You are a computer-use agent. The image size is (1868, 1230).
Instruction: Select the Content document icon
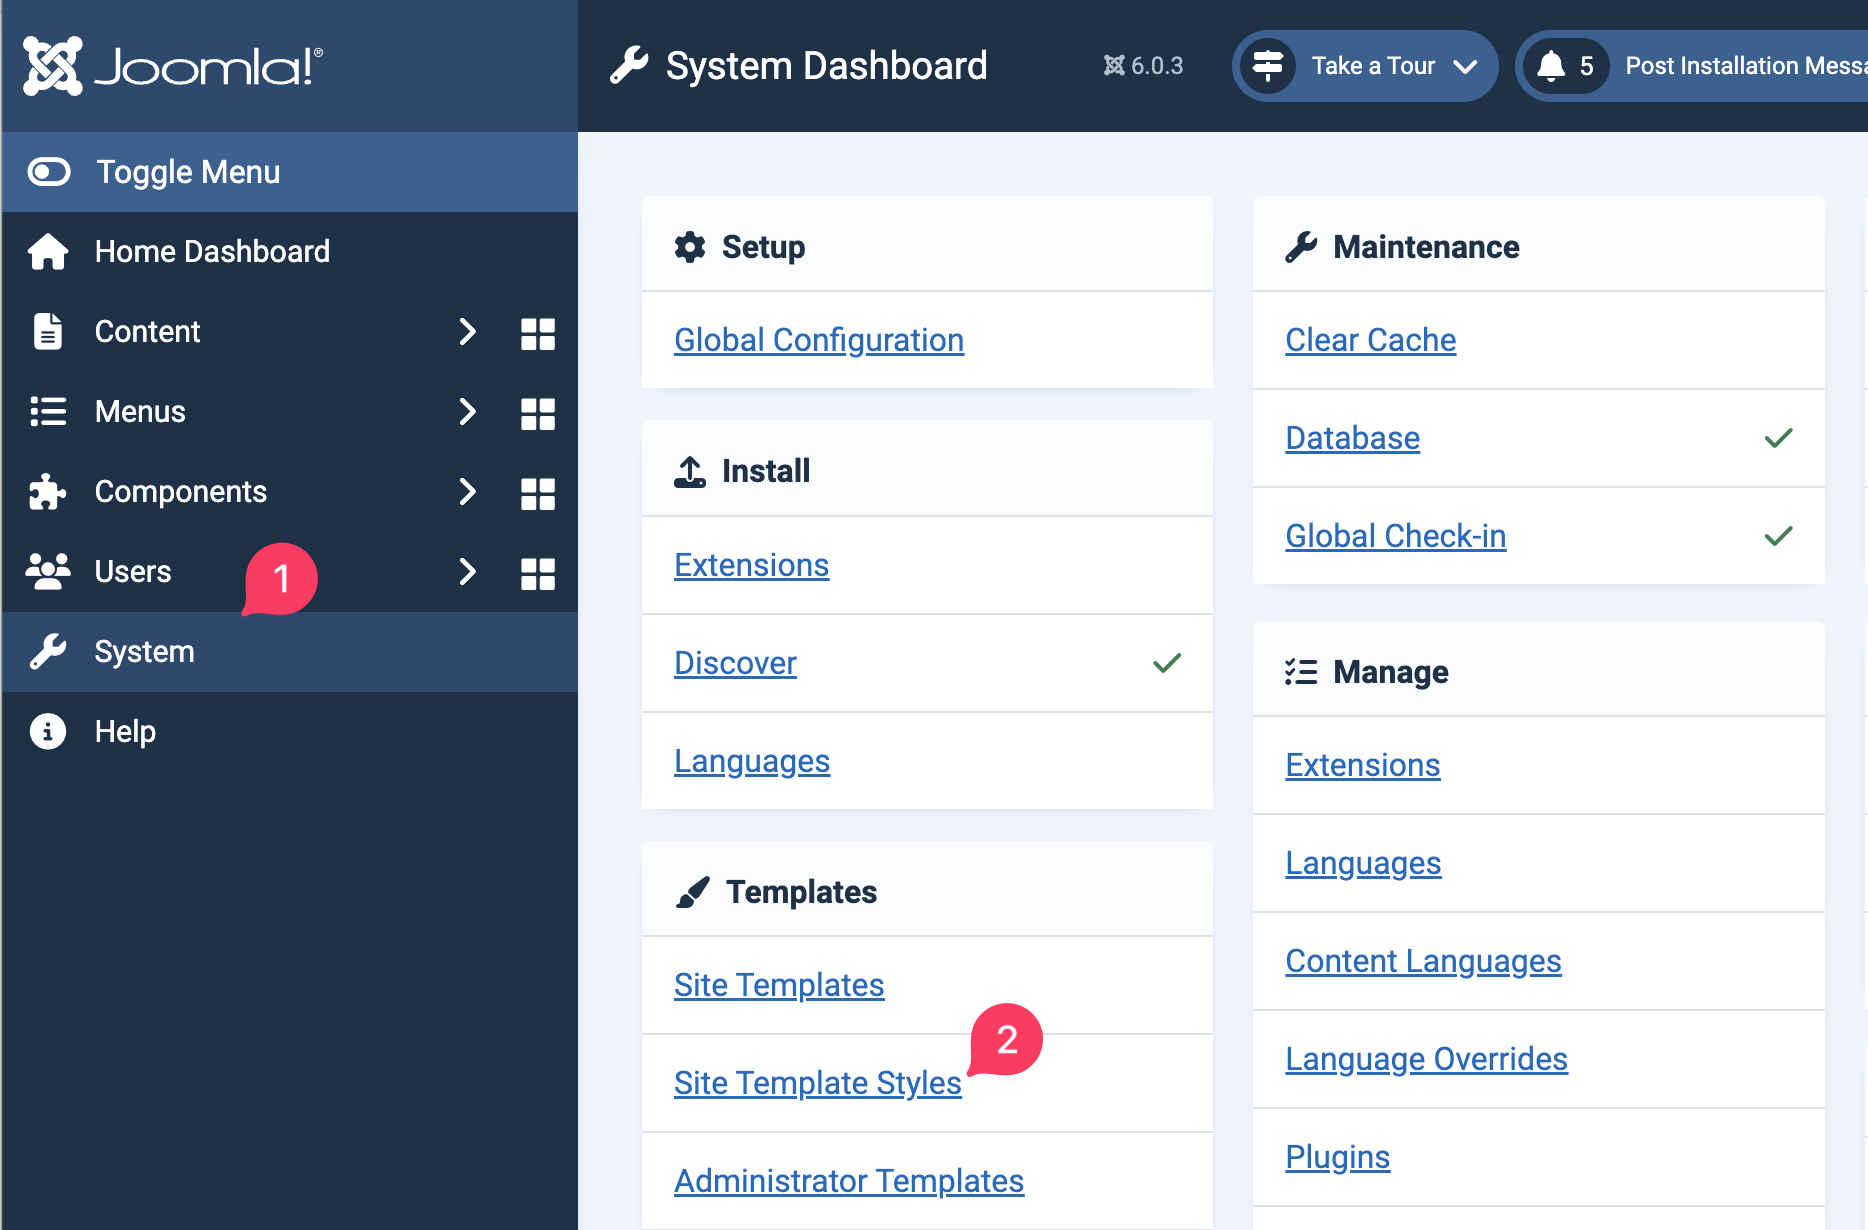point(47,331)
